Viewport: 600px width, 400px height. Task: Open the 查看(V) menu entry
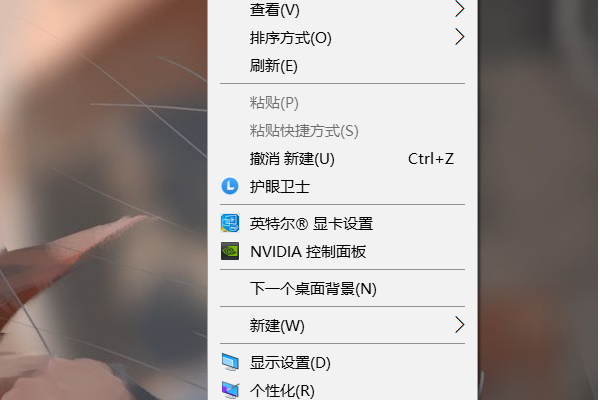342,10
